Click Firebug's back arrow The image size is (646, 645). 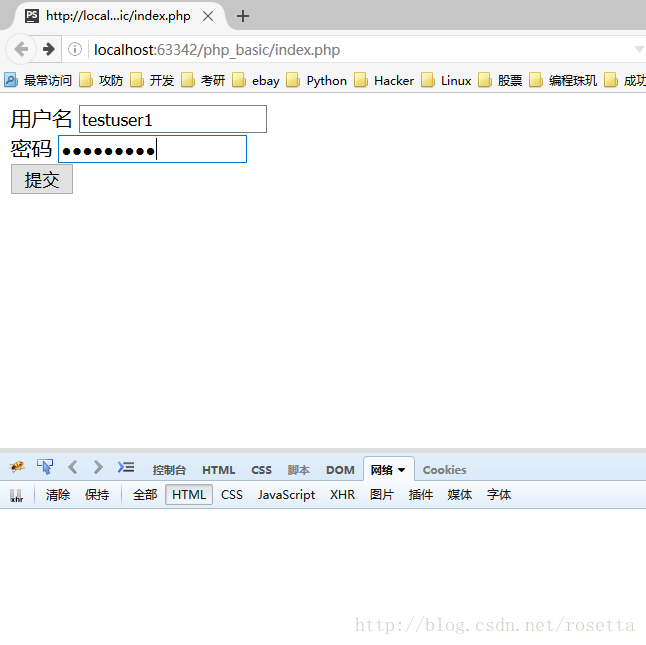72,467
